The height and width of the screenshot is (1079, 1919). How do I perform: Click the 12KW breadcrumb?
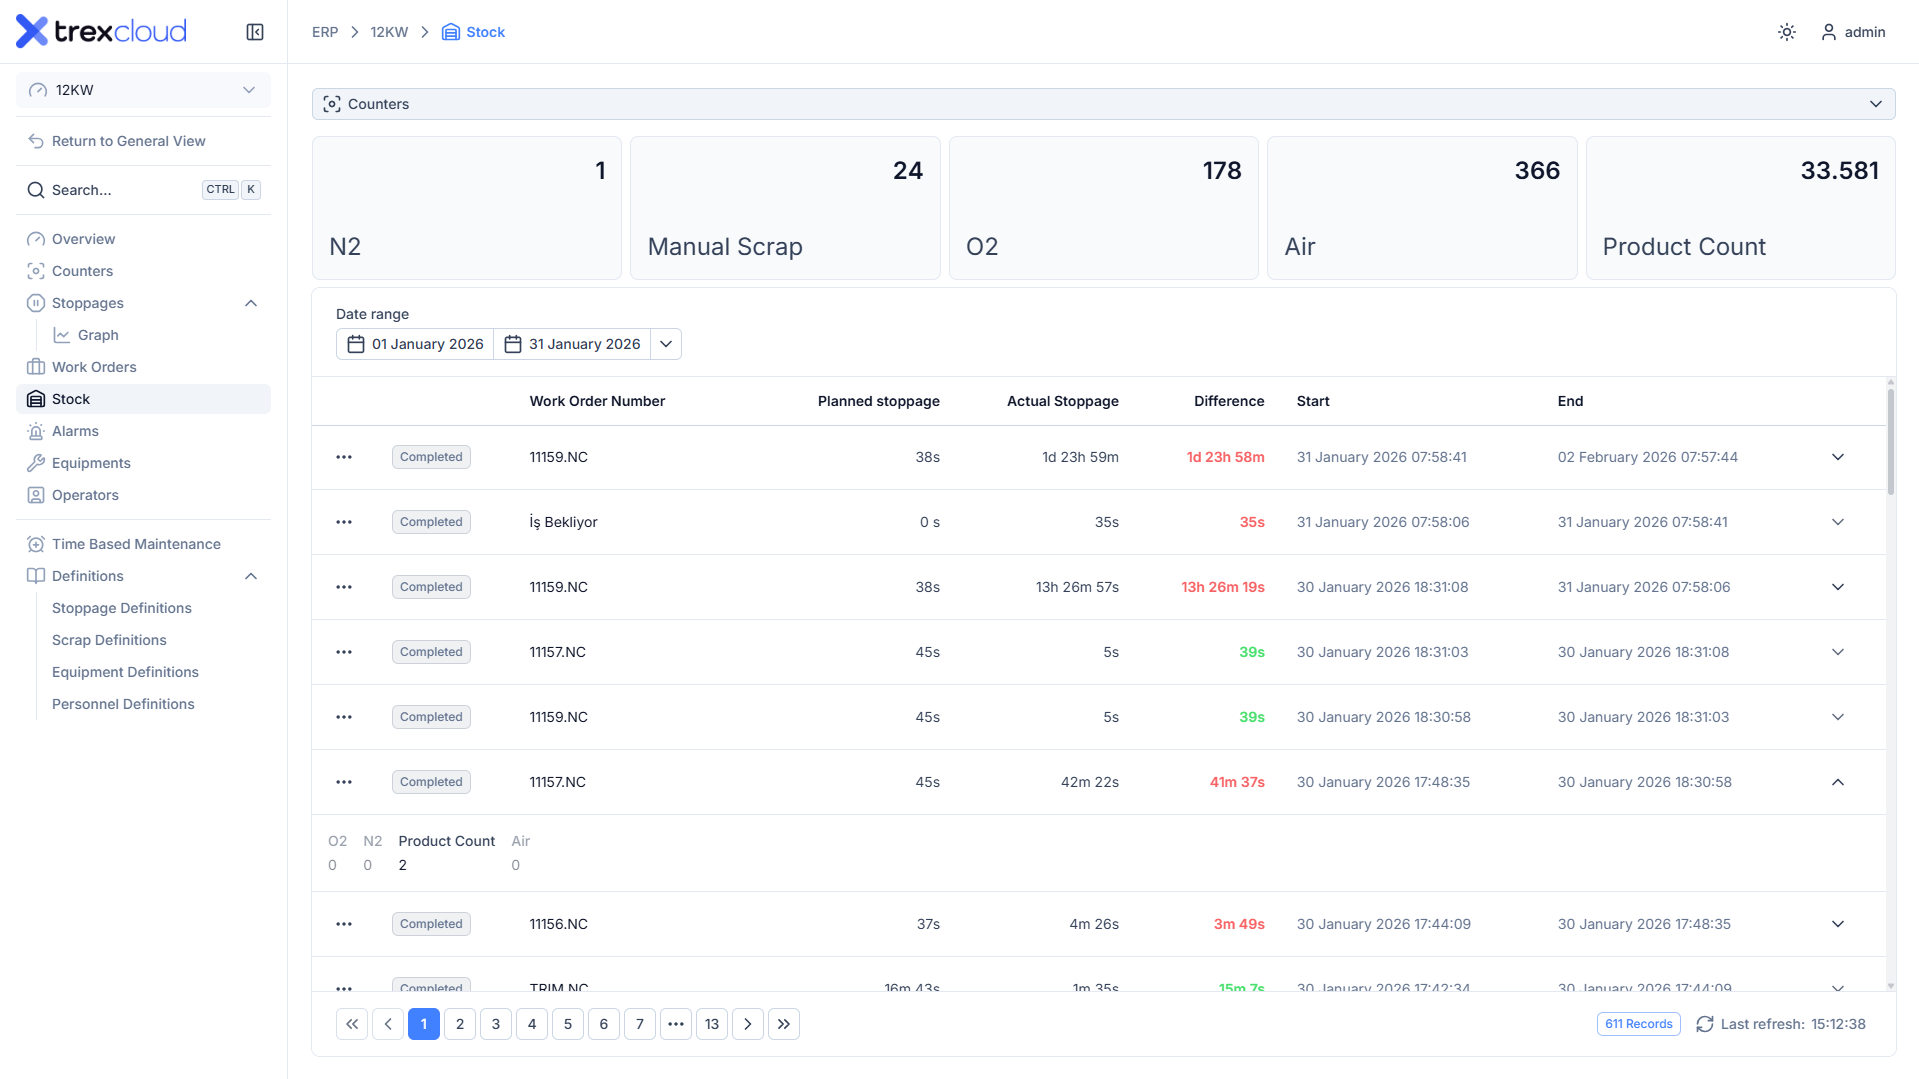coord(389,32)
